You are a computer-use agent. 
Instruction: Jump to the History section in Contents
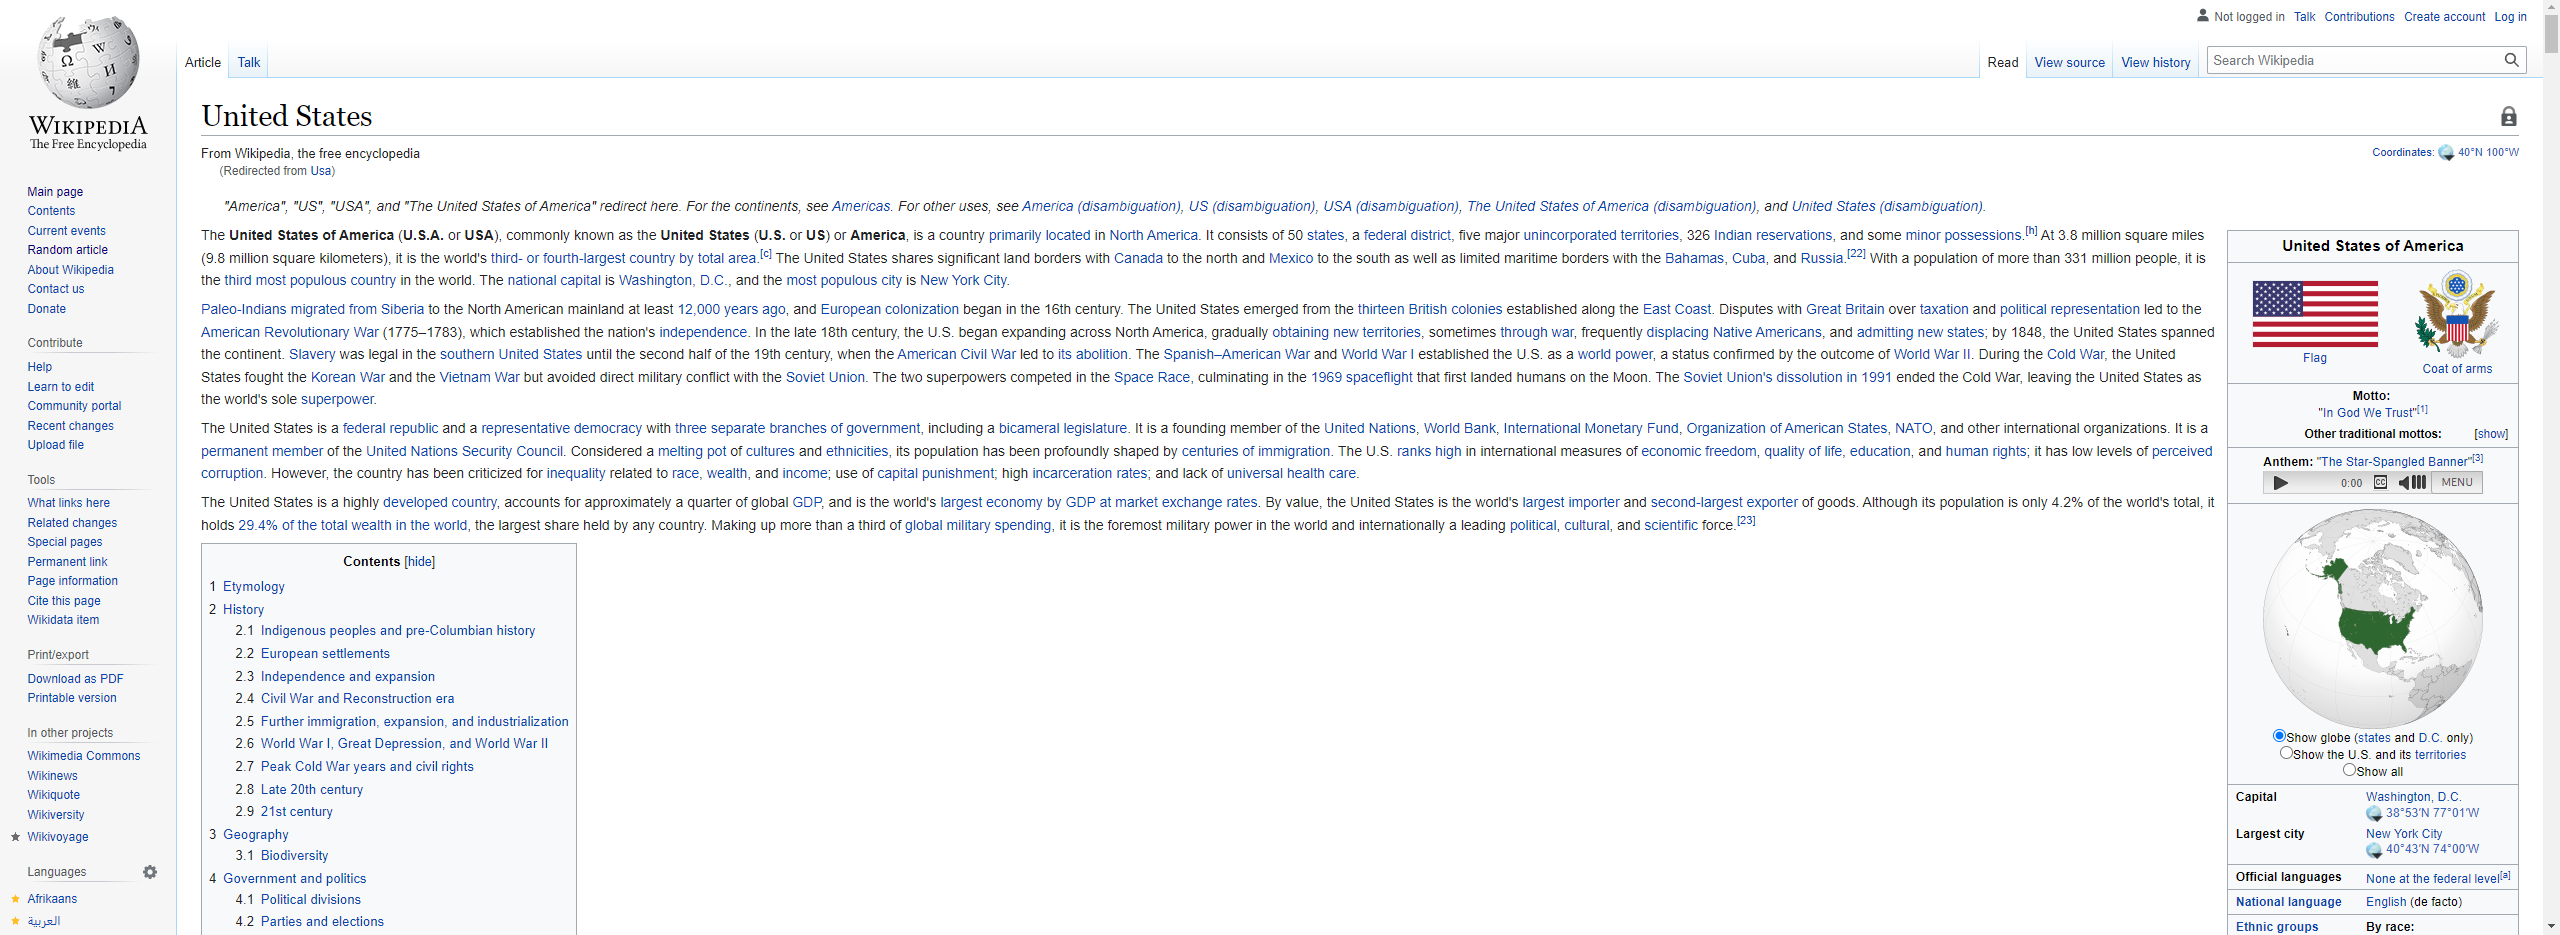click(x=244, y=610)
